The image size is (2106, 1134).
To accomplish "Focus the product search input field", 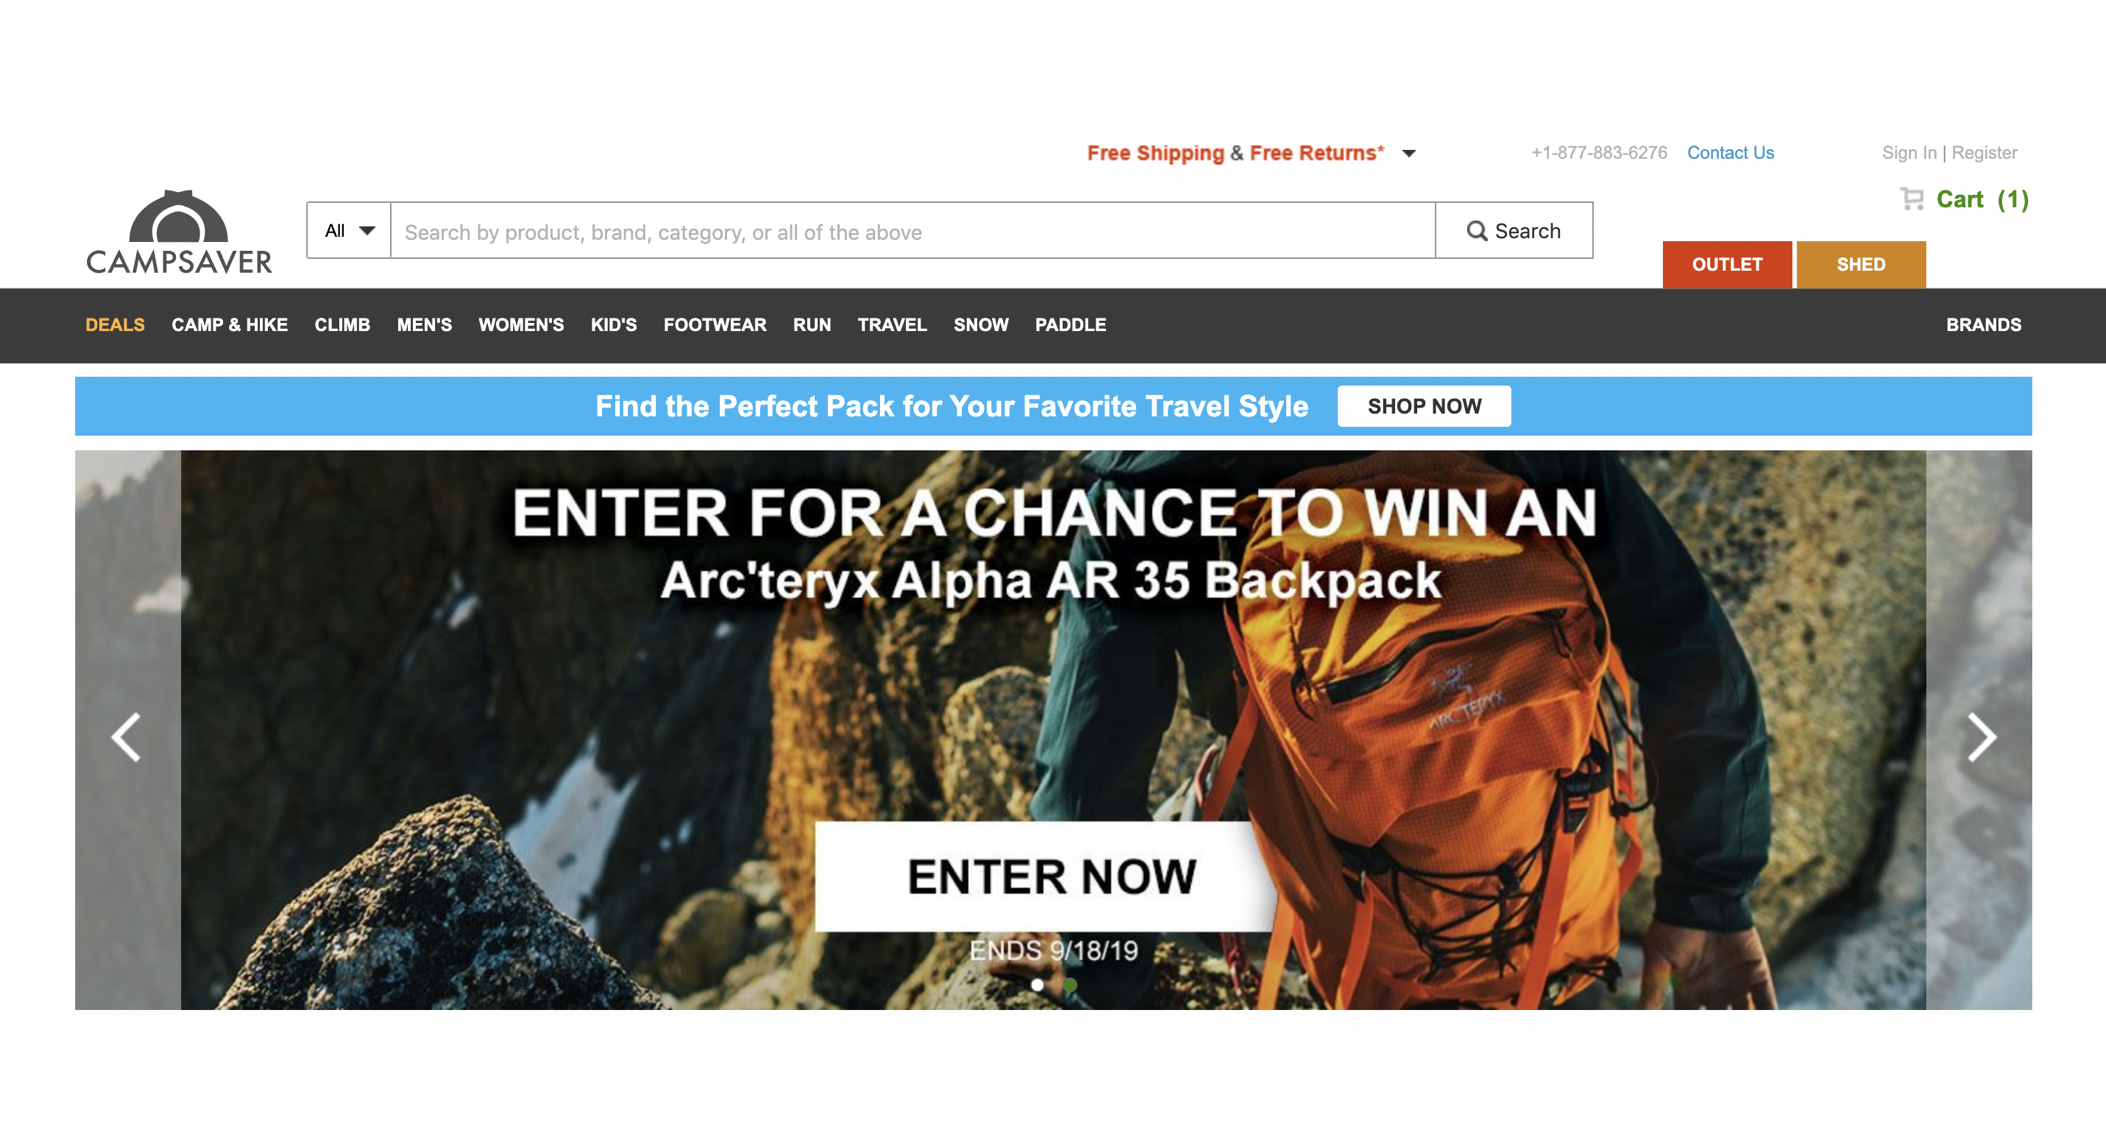I will click(913, 231).
